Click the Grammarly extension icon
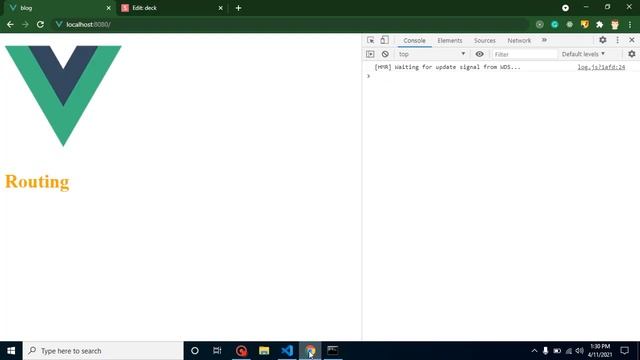This screenshot has height=360, width=640. (x=554, y=24)
